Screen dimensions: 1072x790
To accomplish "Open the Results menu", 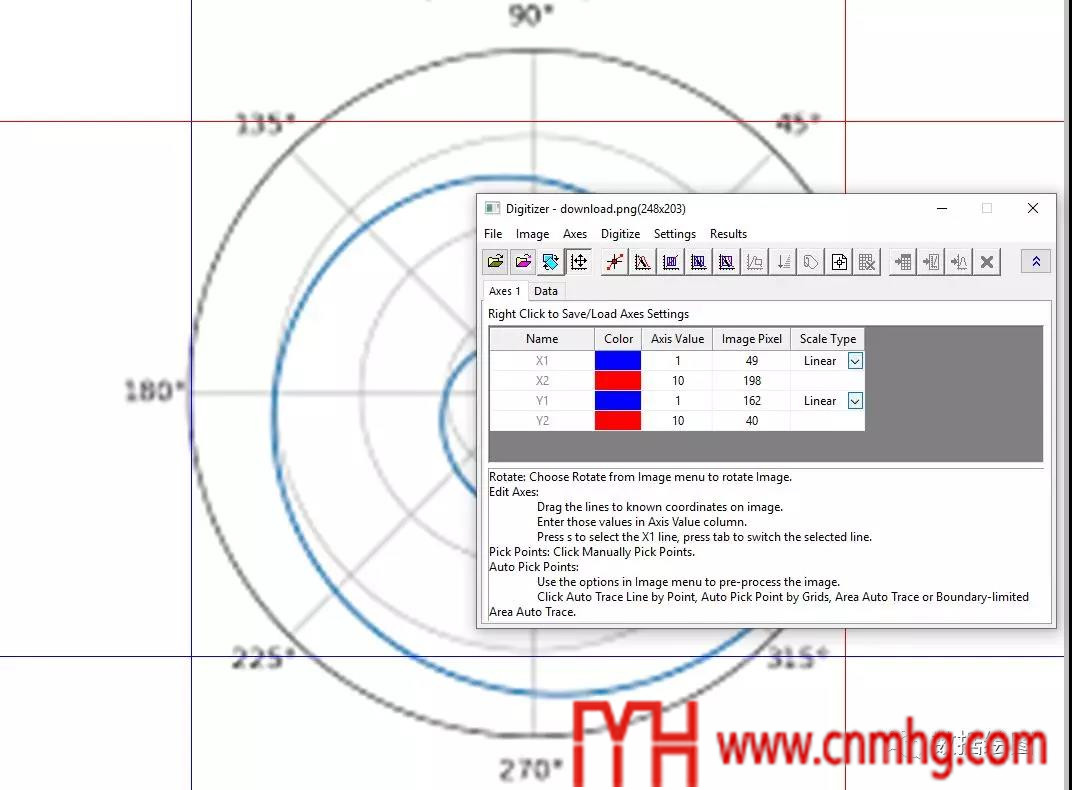I will pyautogui.click(x=728, y=234).
